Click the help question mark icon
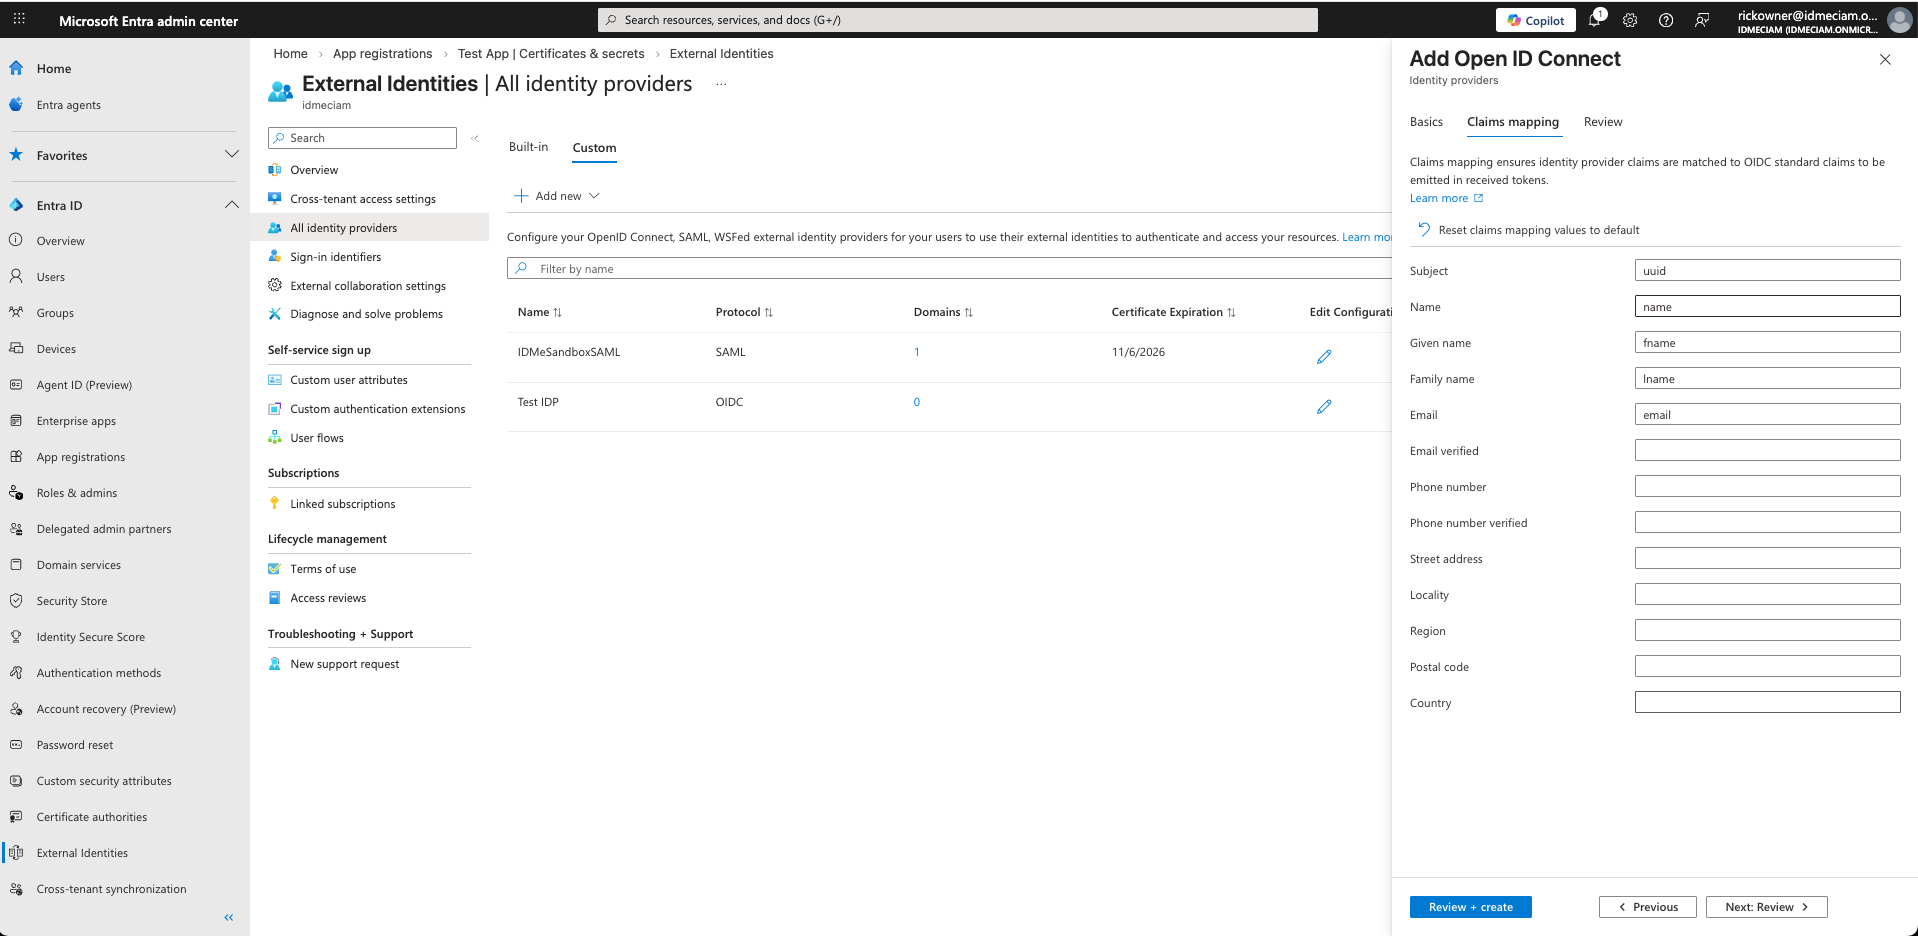The image size is (1918, 936). tap(1666, 20)
